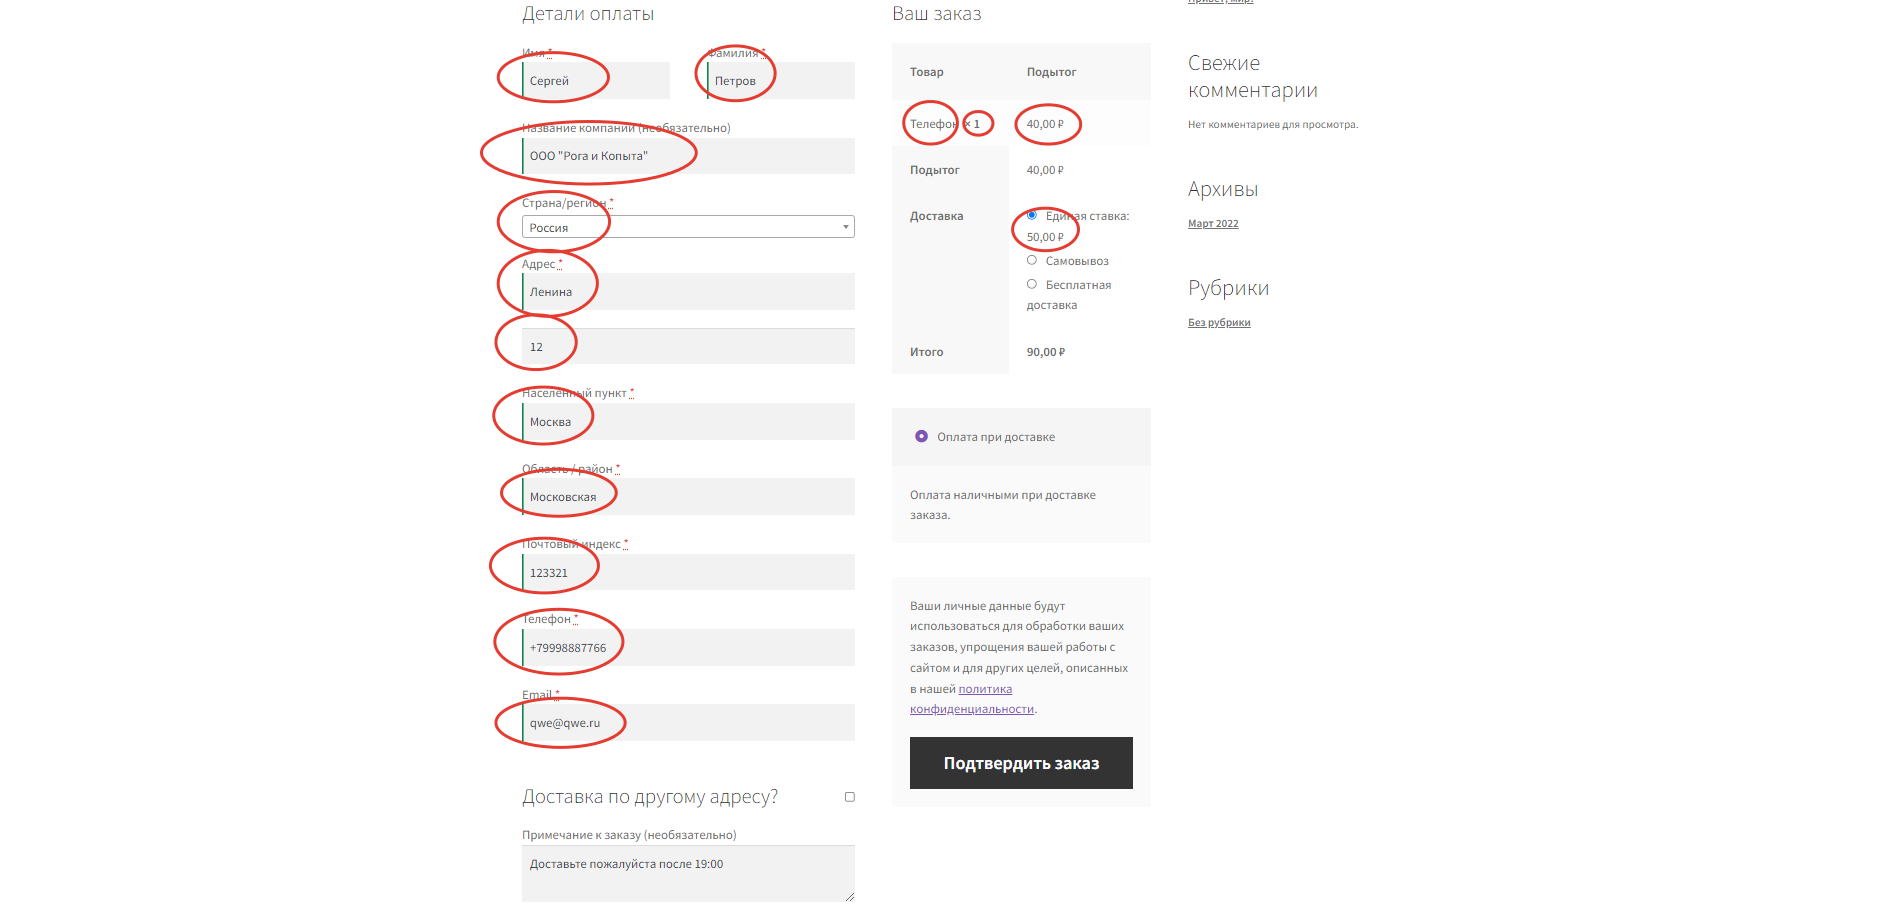This screenshot has width=1895, height=906.
Task: Select the Единая ставка shipping option
Action: coord(1032,216)
